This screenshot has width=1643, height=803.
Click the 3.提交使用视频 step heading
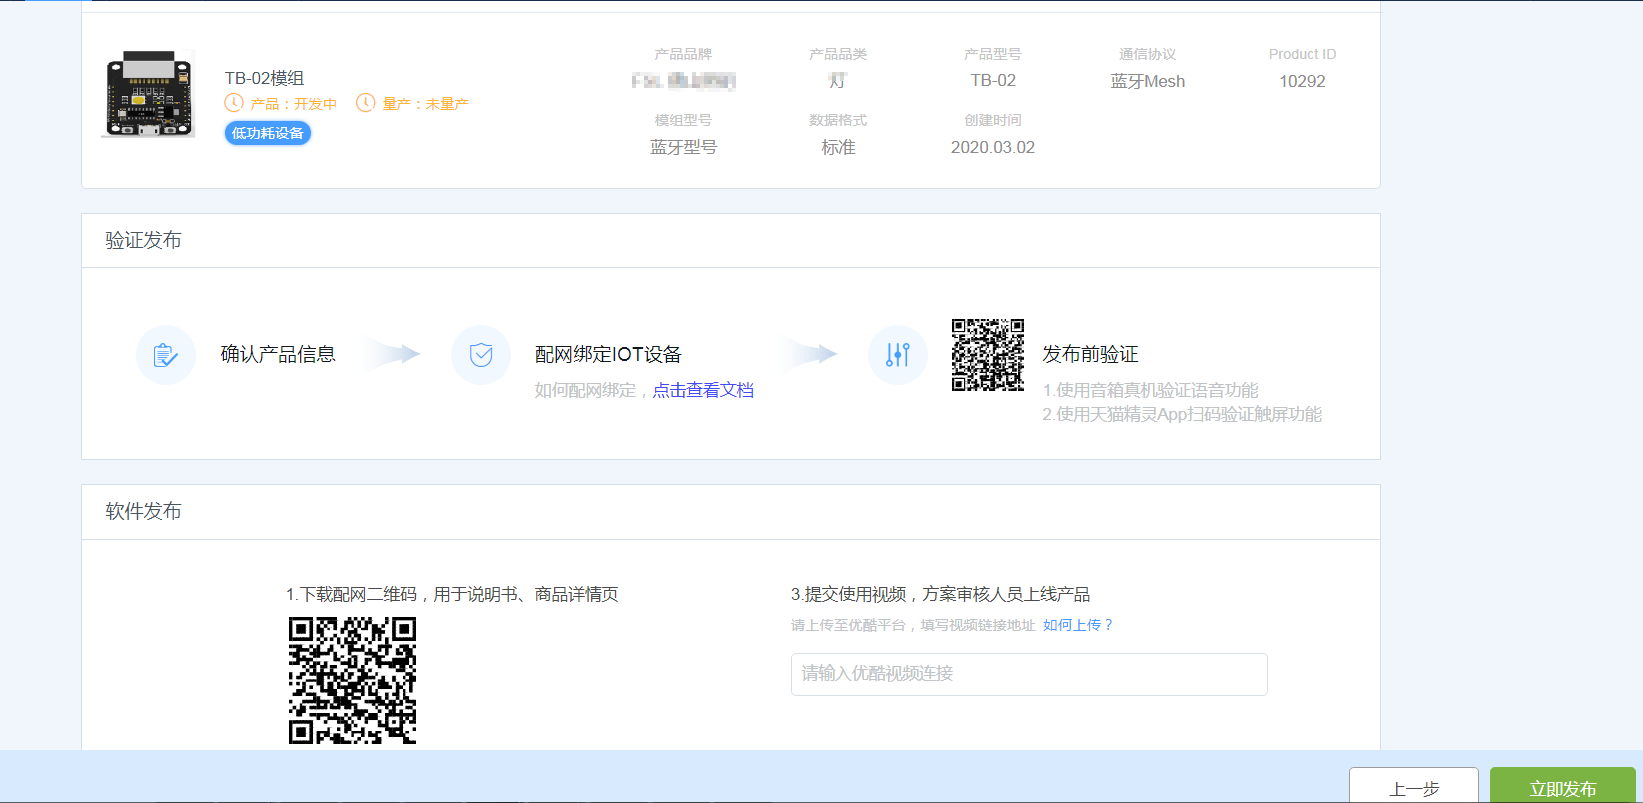(x=940, y=594)
